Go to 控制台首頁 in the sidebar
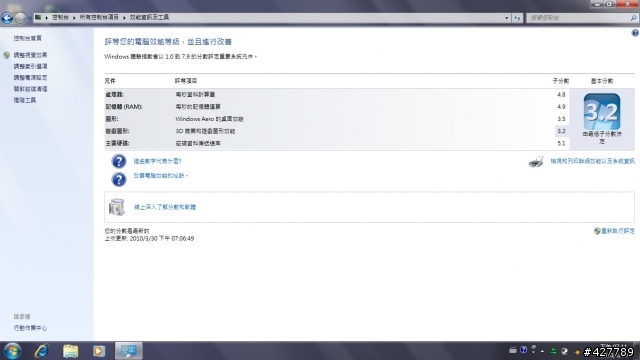640x360 pixels. [x=27, y=38]
